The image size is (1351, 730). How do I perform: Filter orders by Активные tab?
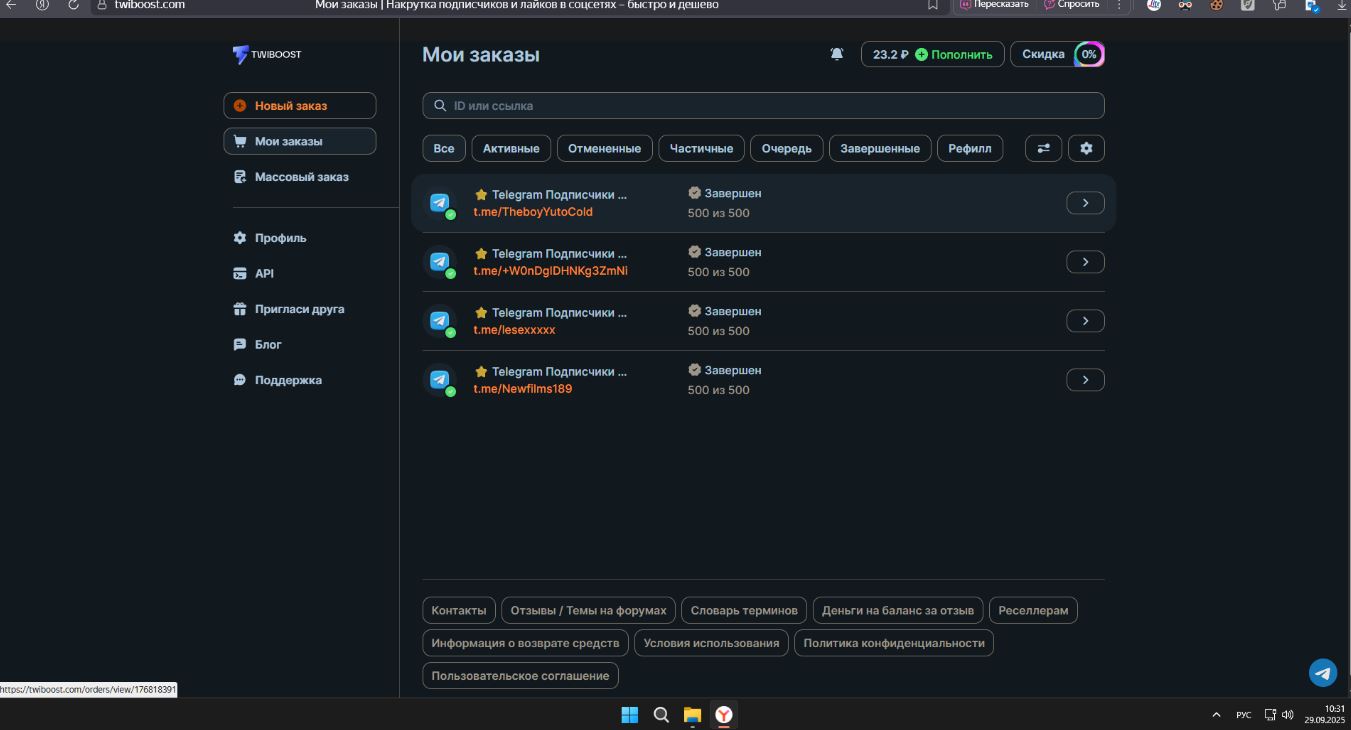(511, 148)
